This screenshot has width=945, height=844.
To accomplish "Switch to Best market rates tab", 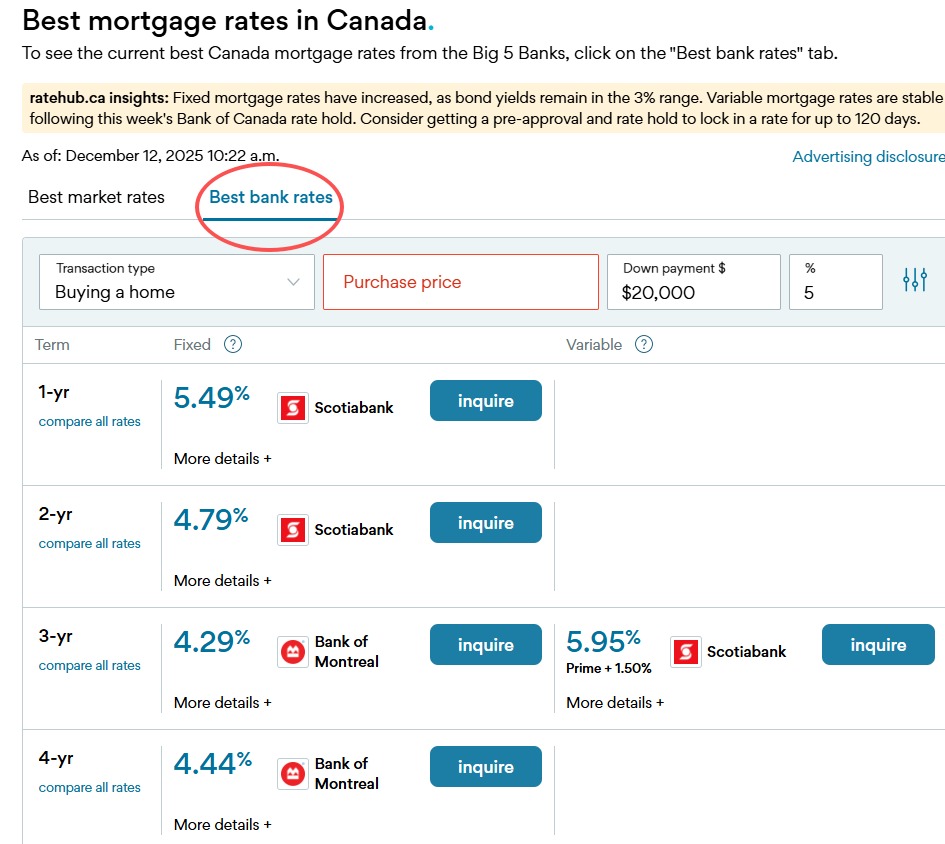I will point(96,197).
